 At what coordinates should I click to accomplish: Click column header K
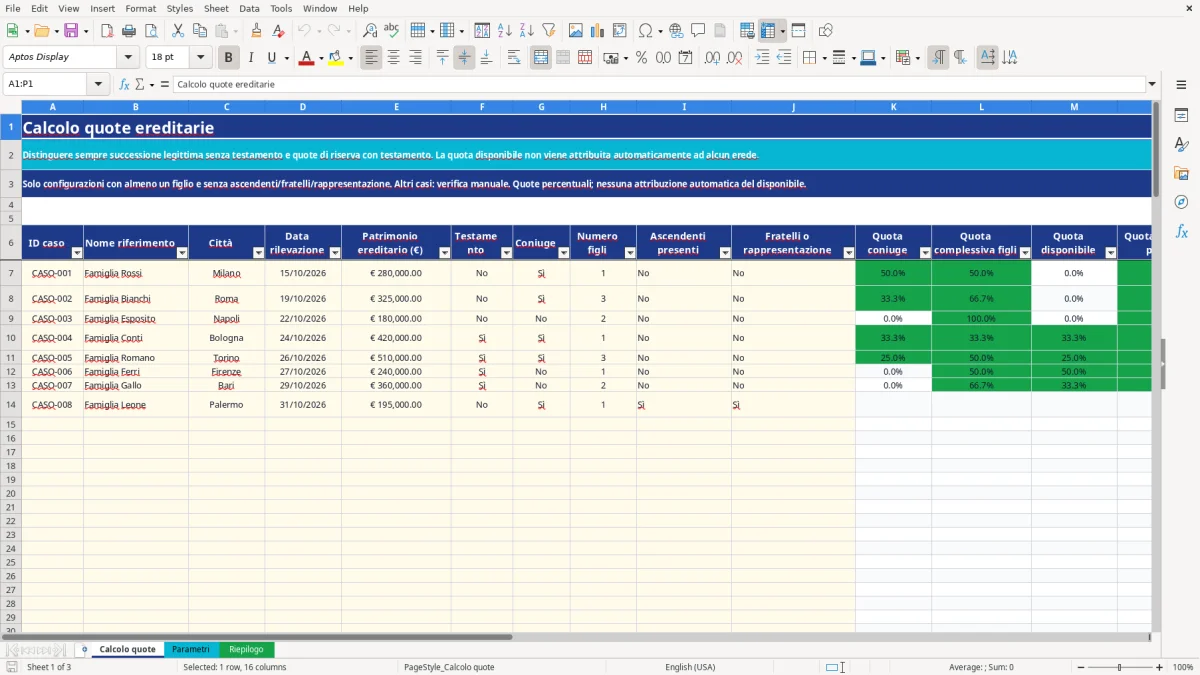(893, 106)
